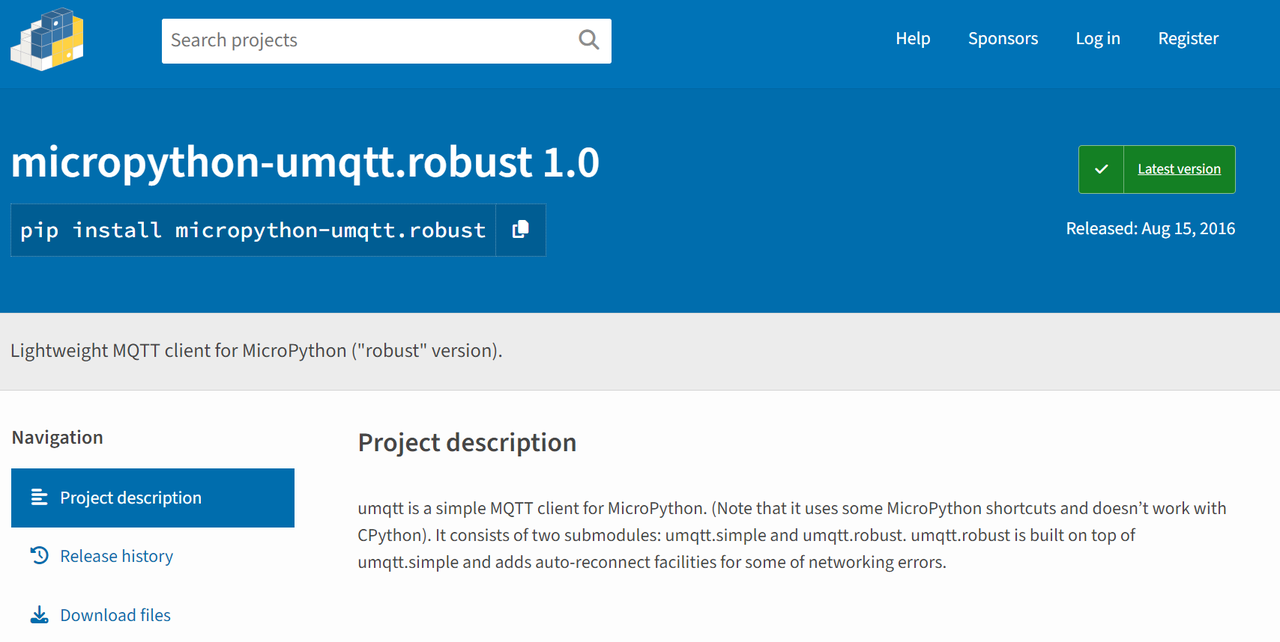Image resolution: width=1280 pixels, height=642 pixels.
Task: Click the micropython-umqtt.robust 1.0 title
Action: coord(305,162)
